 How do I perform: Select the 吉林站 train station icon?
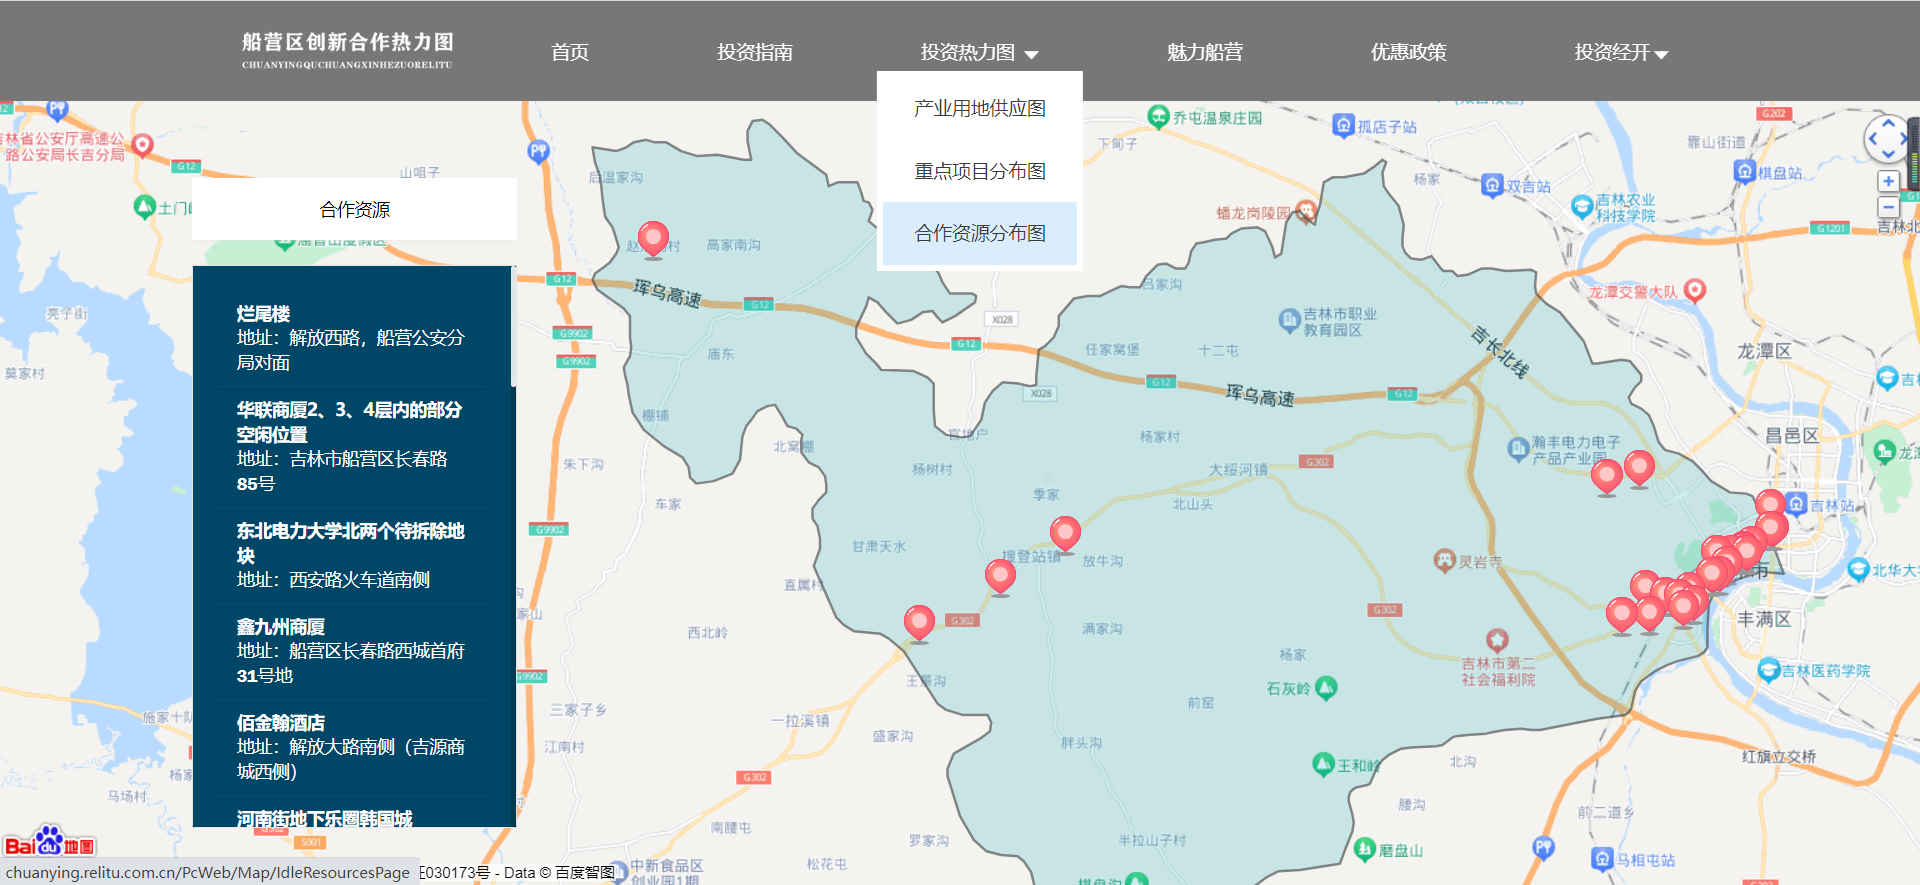coord(1796,504)
